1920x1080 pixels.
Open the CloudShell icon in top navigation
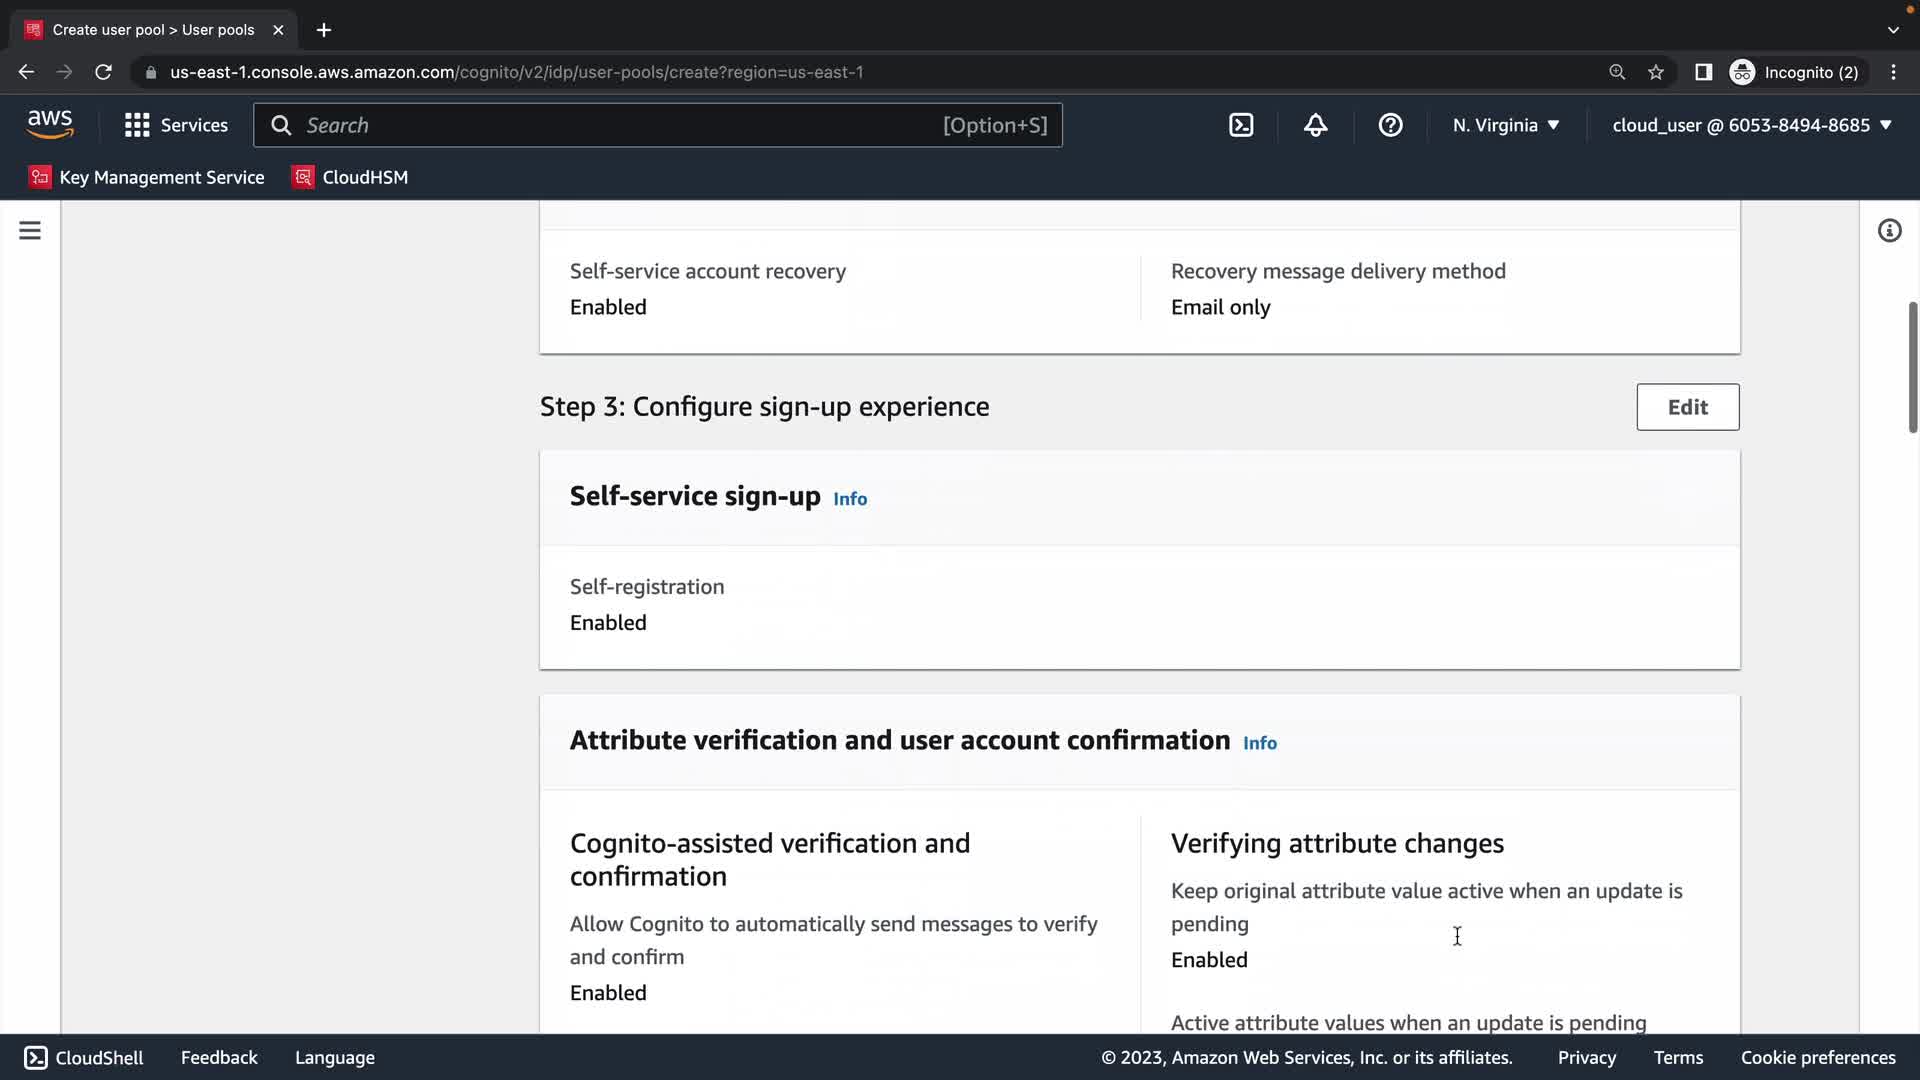point(1241,125)
